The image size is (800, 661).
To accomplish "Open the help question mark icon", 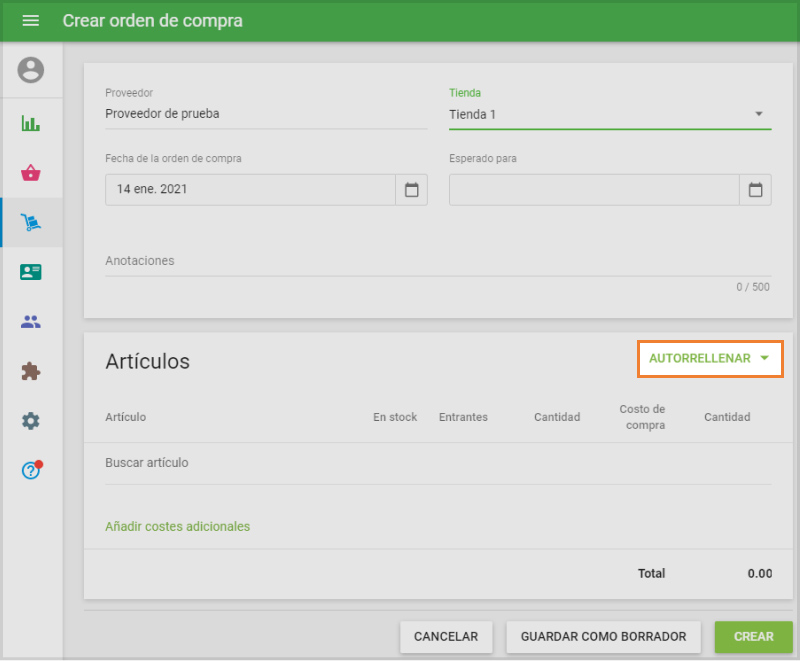I will pos(31,470).
